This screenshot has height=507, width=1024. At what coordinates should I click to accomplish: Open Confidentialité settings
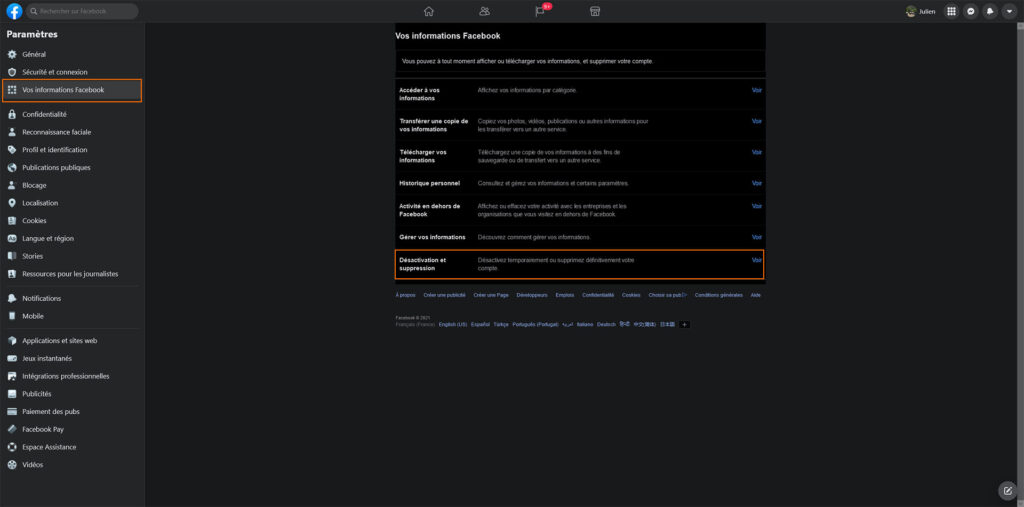[x=72, y=114]
